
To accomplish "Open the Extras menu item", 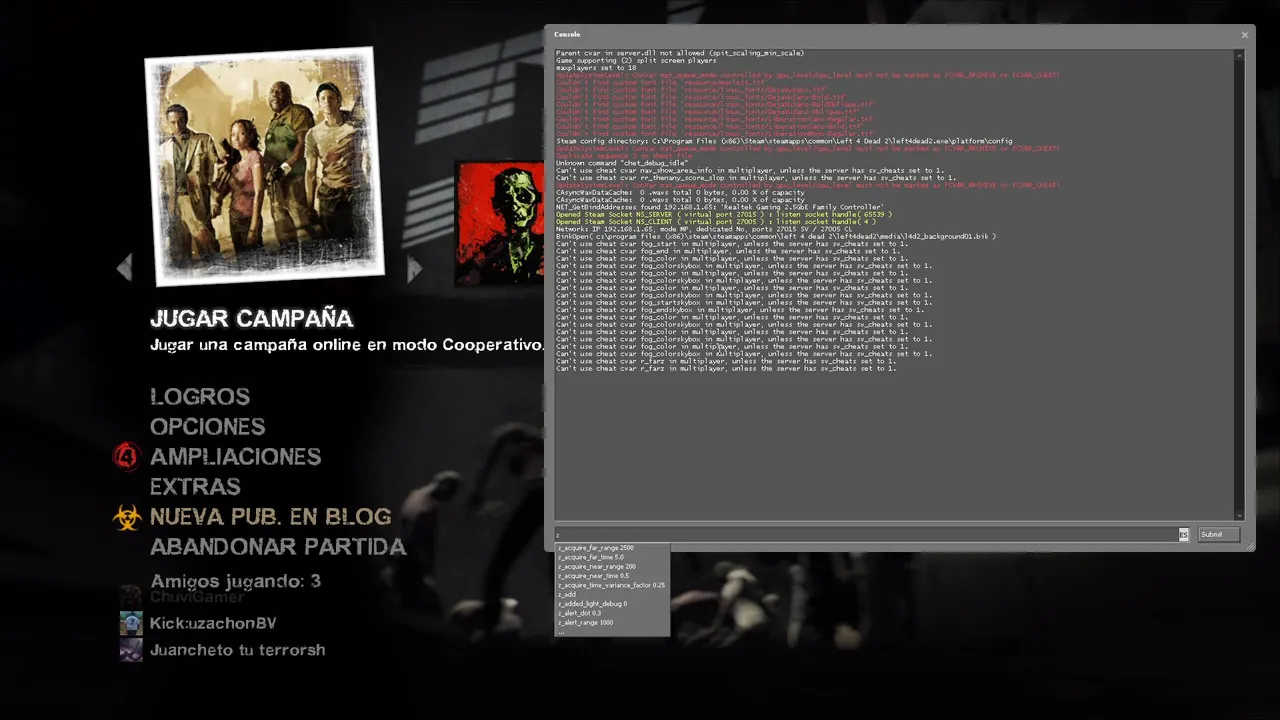I will pyautogui.click(x=195, y=487).
